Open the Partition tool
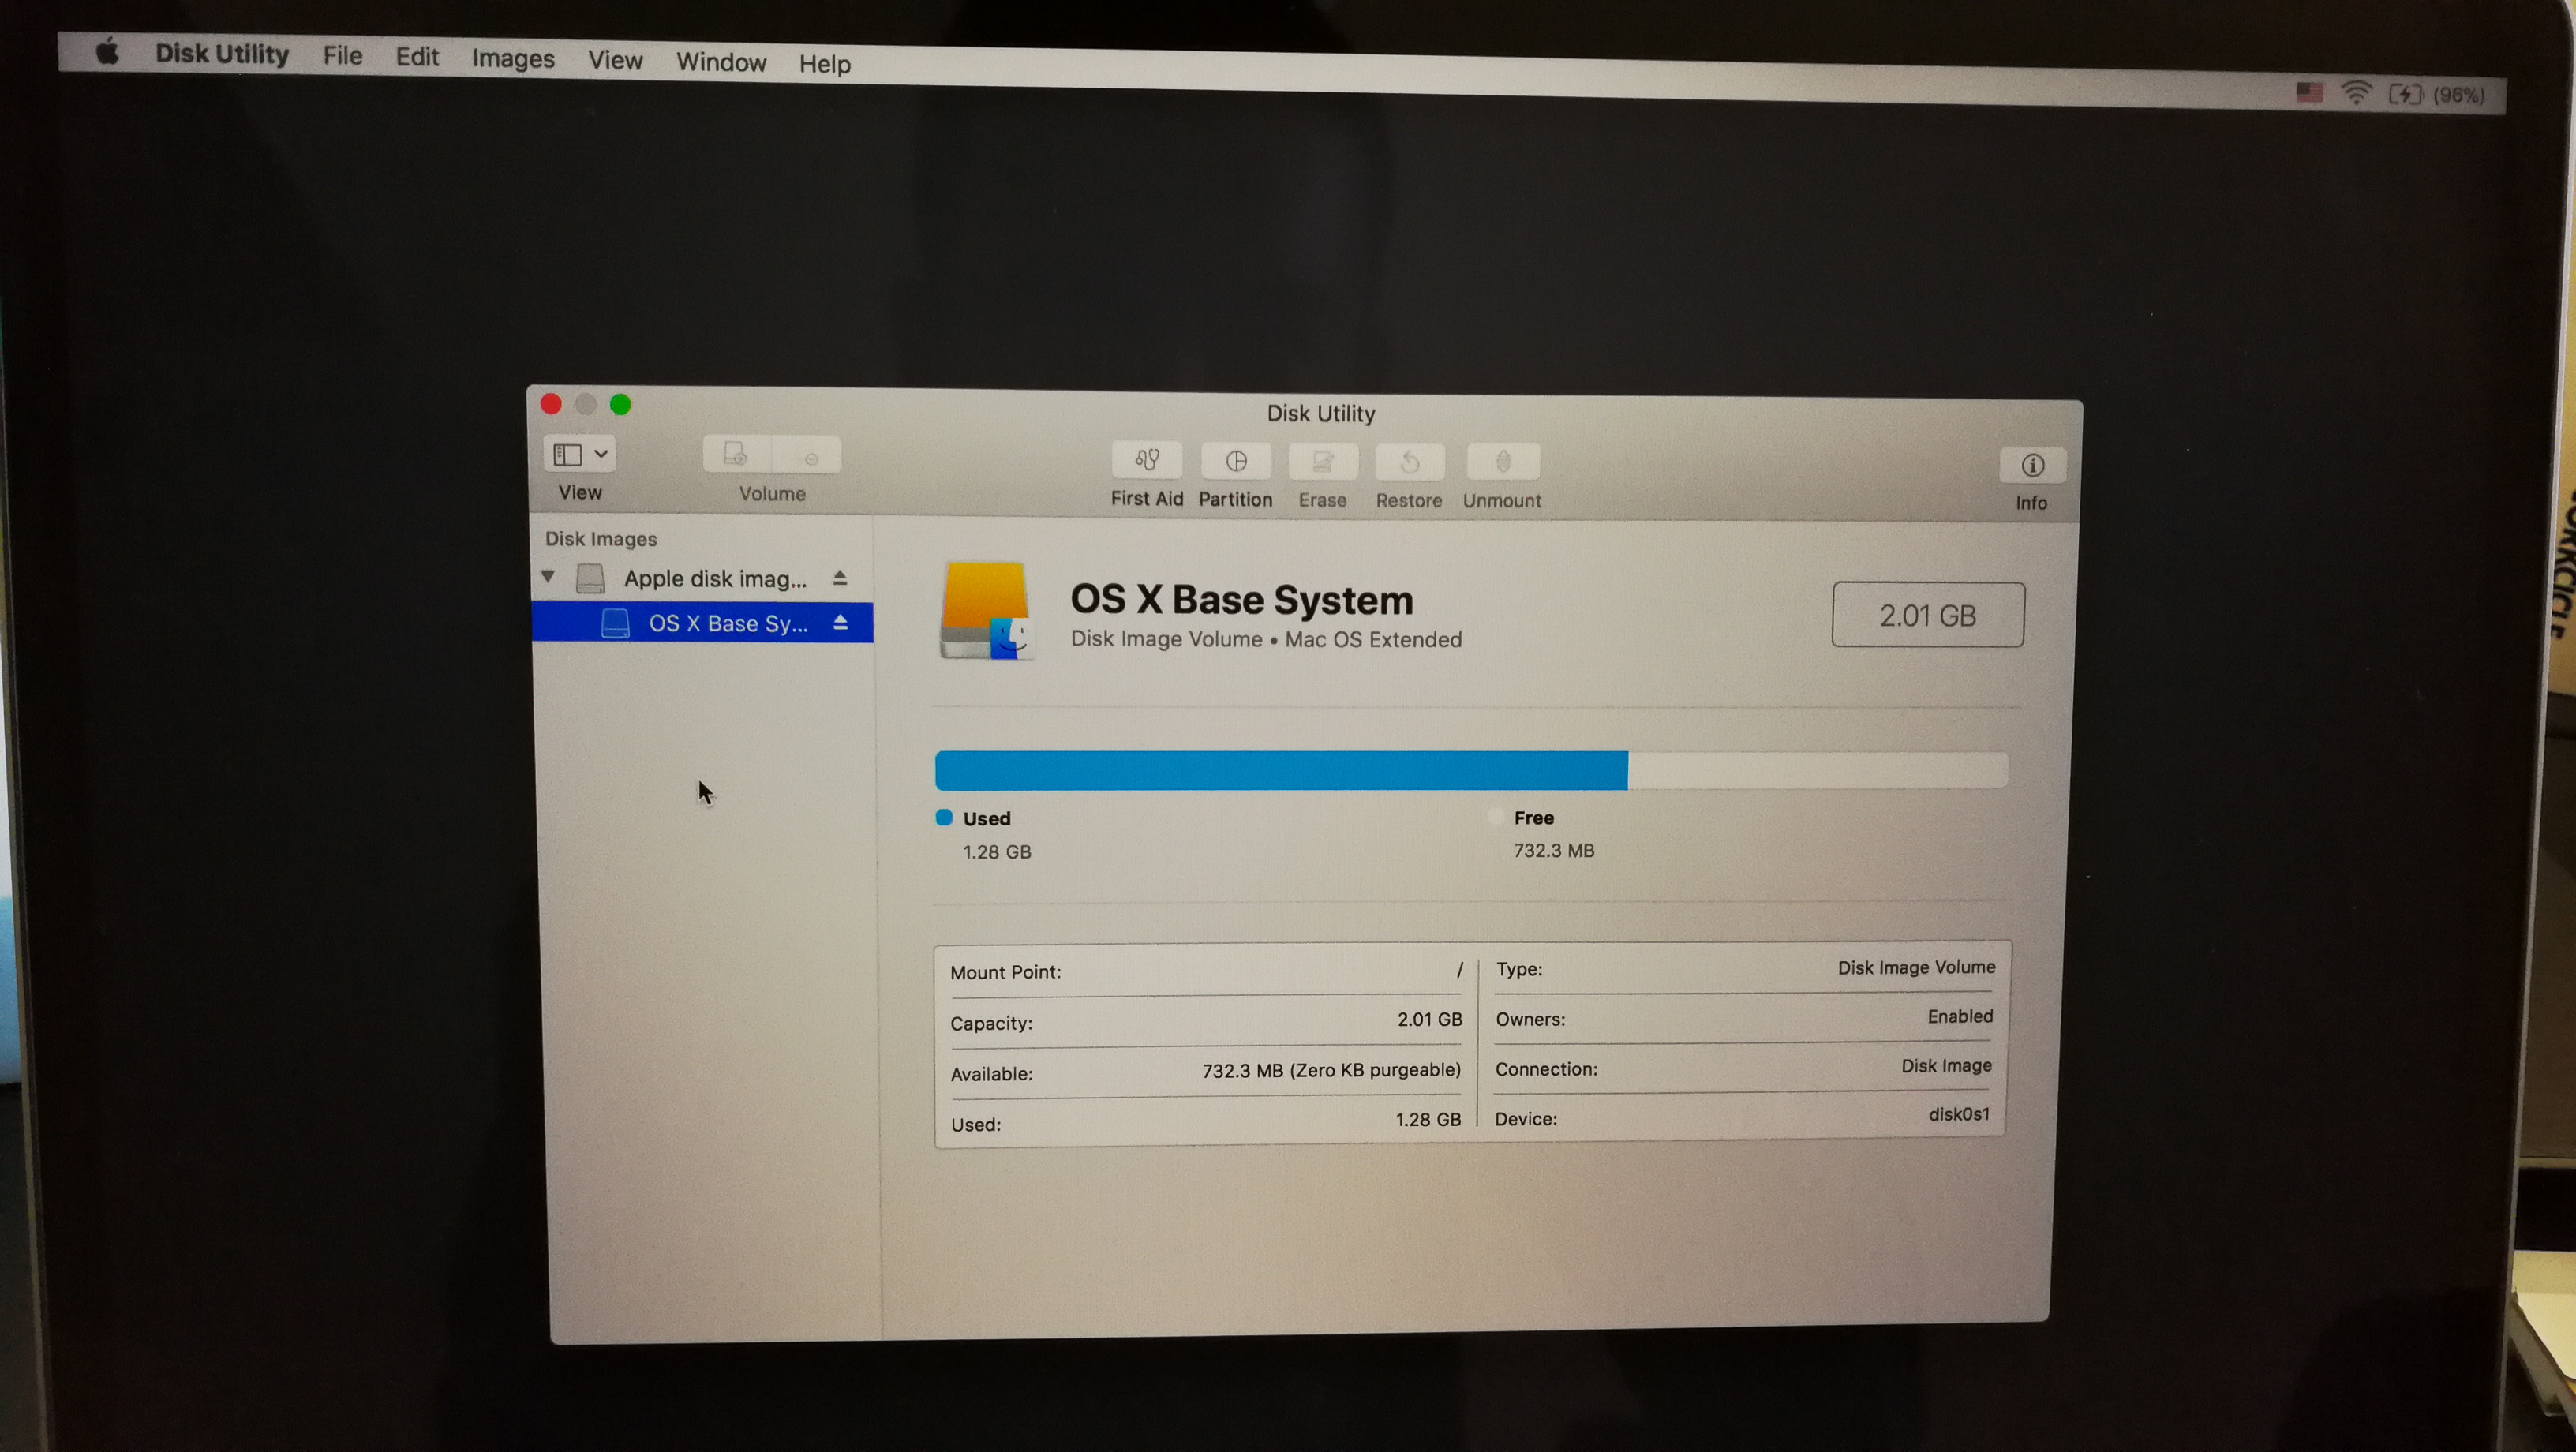Viewport: 2576px width, 1452px height. pos(1236,461)
